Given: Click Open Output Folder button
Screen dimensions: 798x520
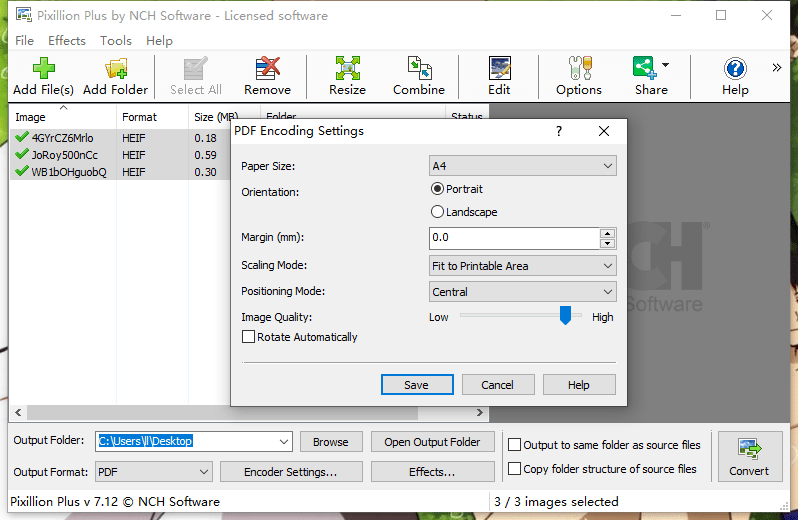Looking at the screenshot, I should 432,442.
